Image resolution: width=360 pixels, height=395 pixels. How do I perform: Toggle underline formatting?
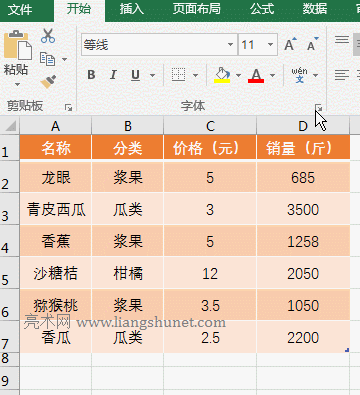click(x=135, y=75)
